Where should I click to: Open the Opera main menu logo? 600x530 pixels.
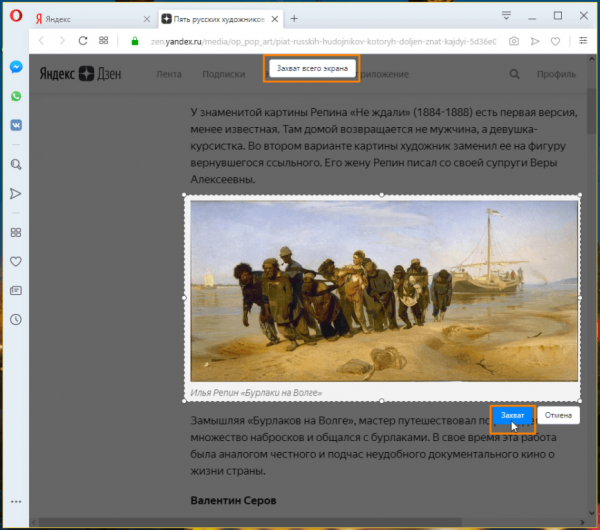16,16
